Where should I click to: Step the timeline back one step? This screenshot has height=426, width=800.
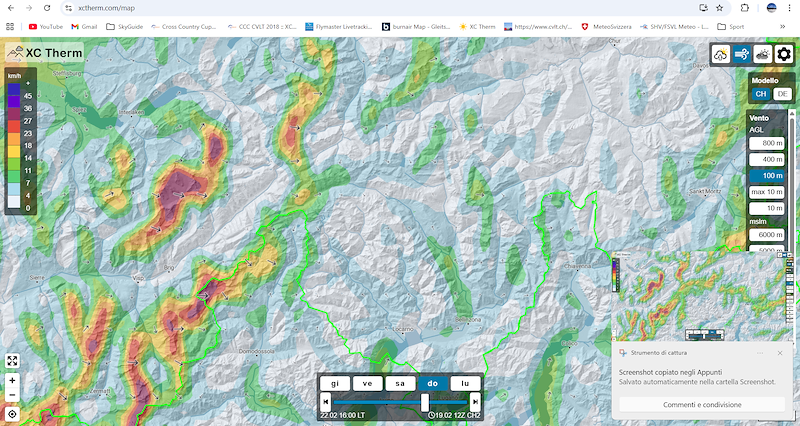(x=326, y=401)
